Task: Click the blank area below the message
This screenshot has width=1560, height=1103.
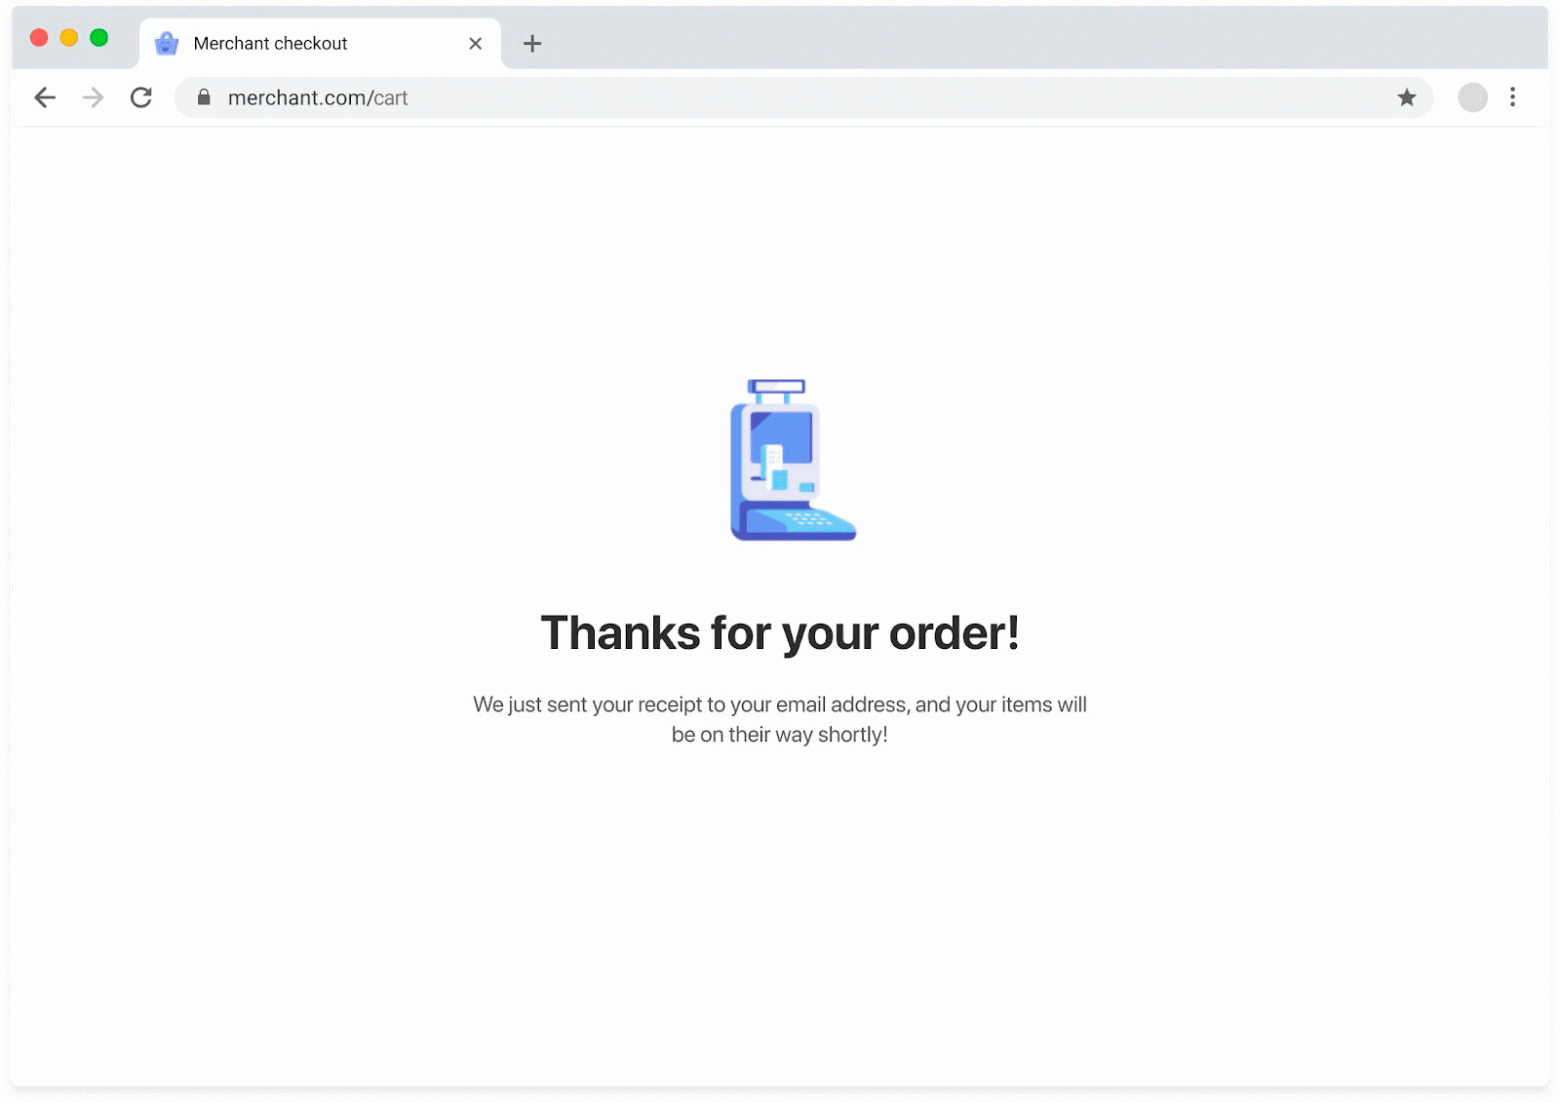Action: [780, 920]
